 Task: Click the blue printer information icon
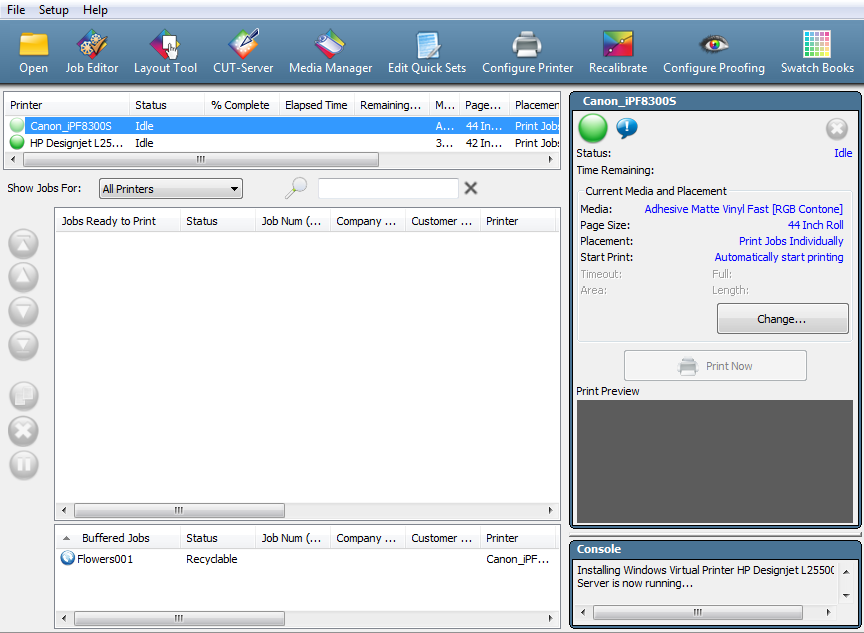pos(627,128)
